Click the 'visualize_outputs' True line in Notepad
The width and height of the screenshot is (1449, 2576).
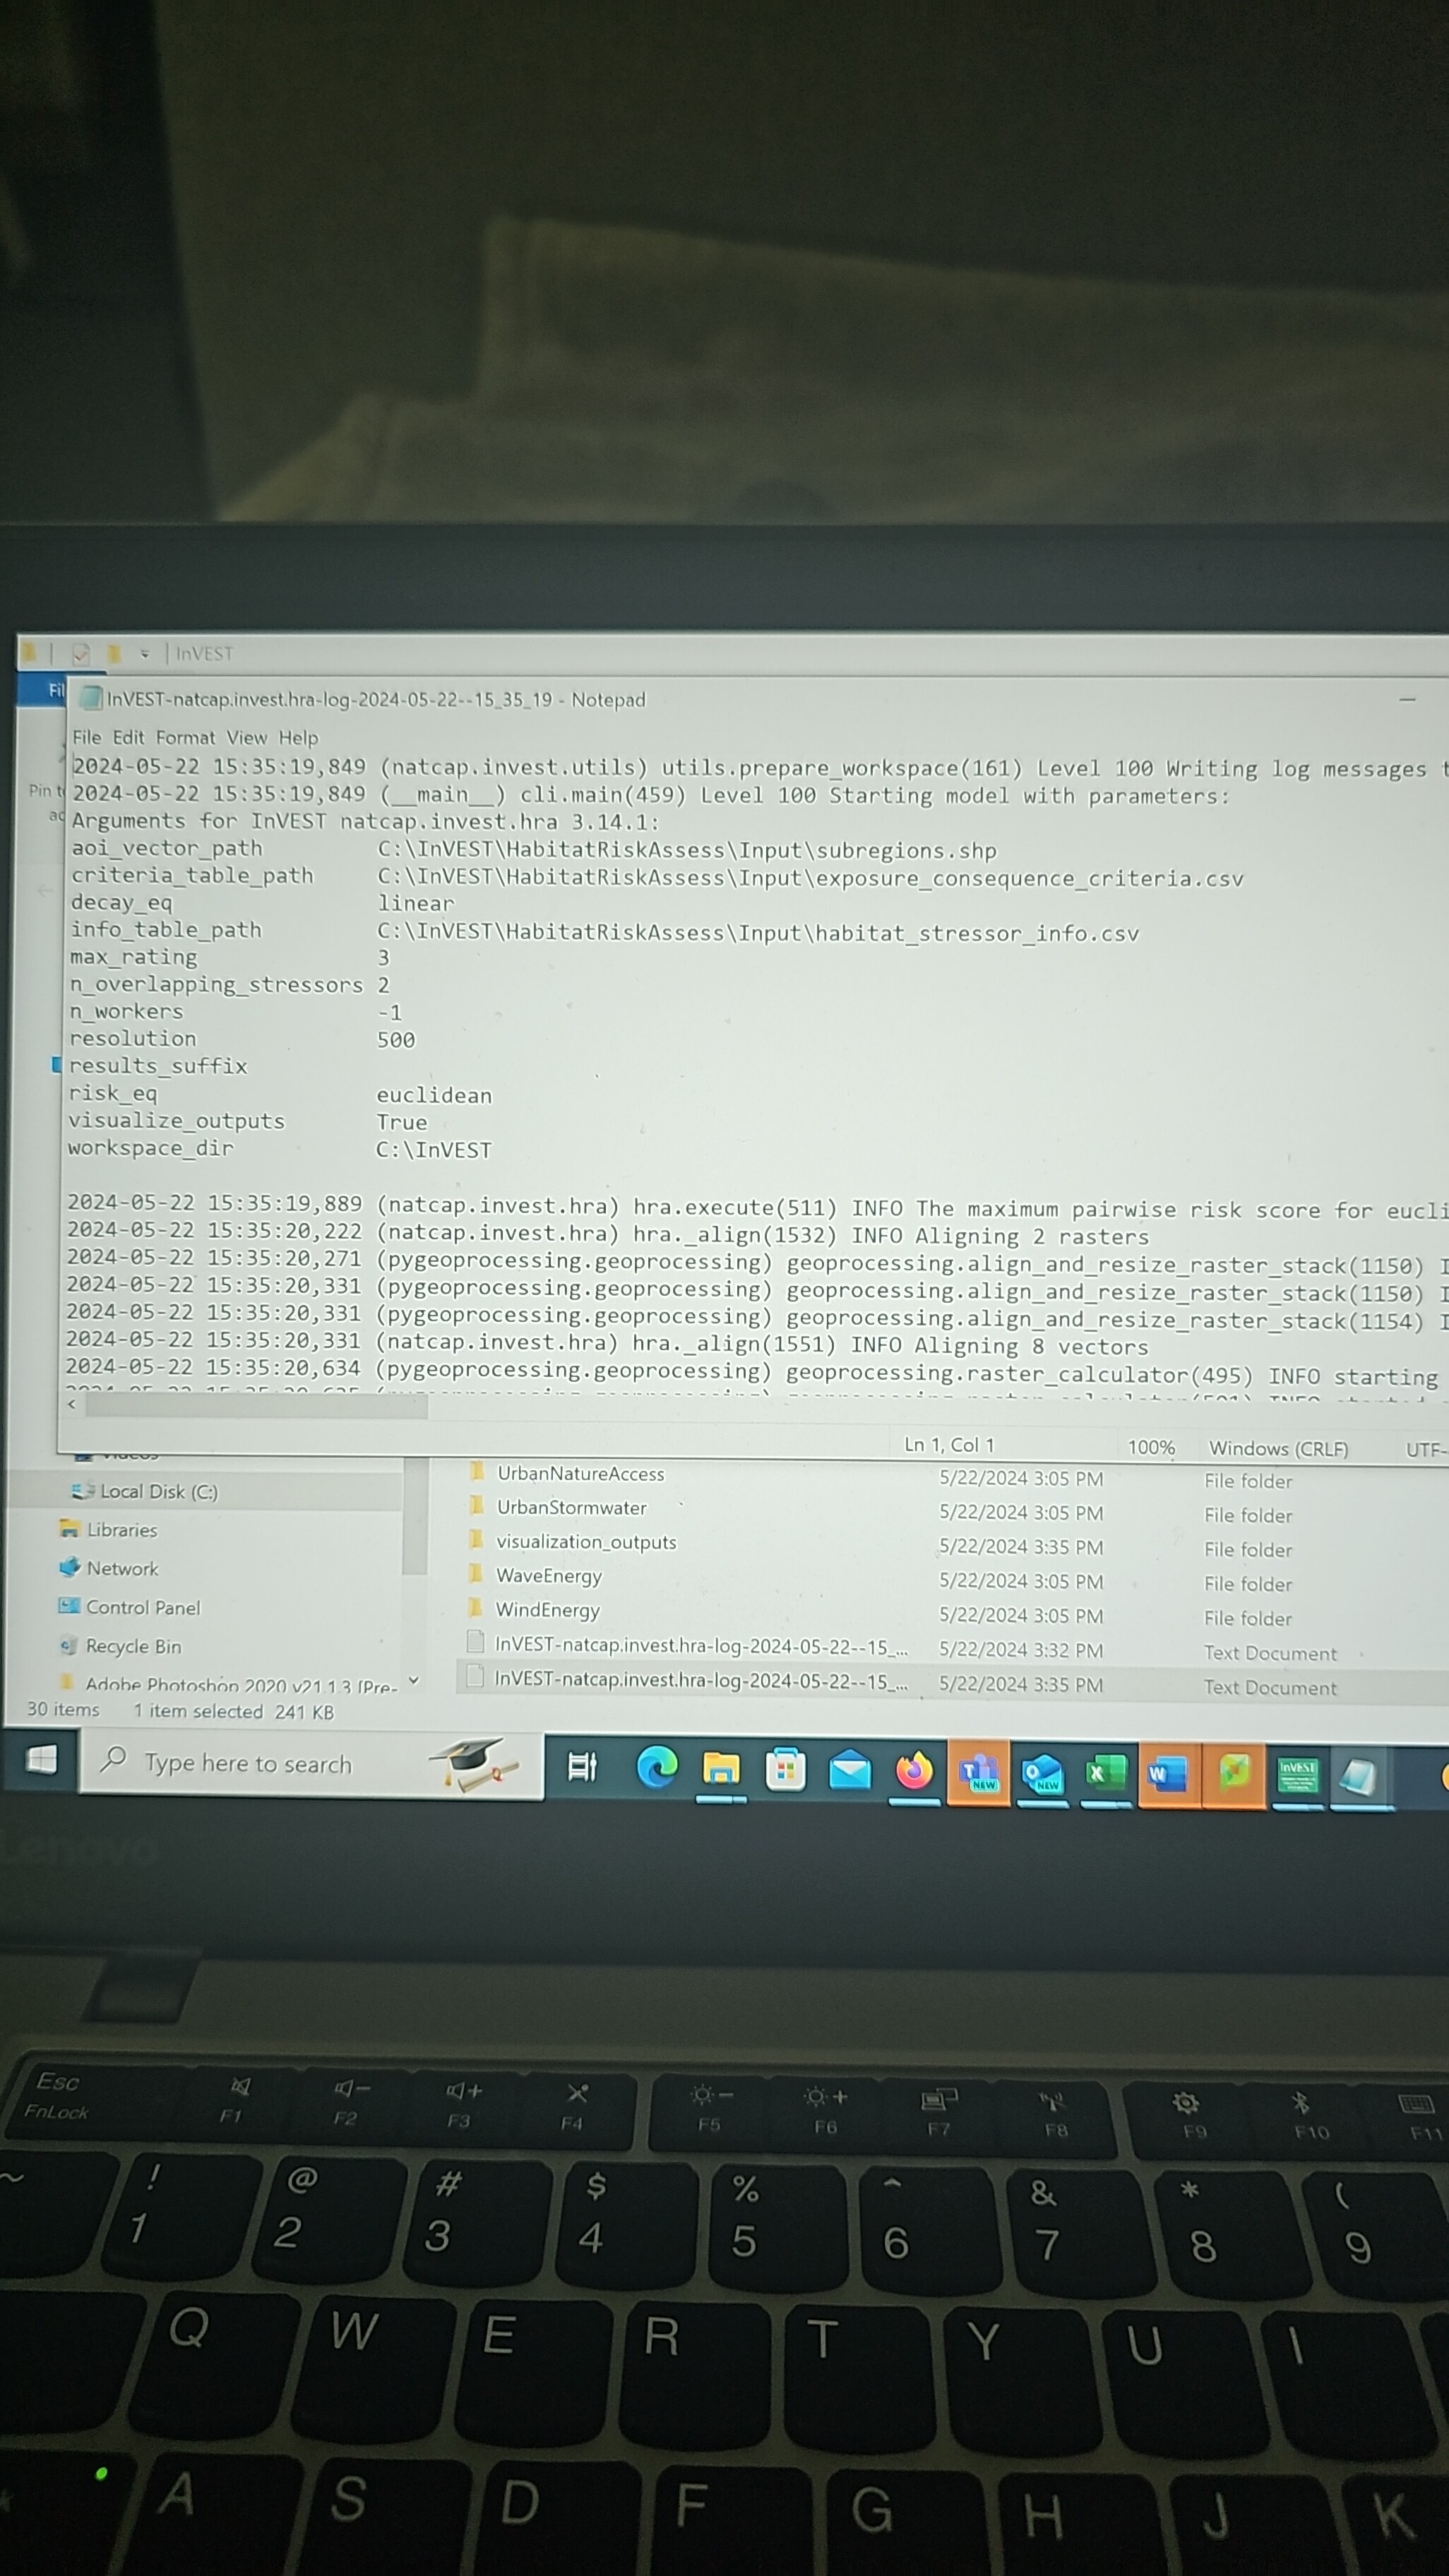pos(247,1121)
